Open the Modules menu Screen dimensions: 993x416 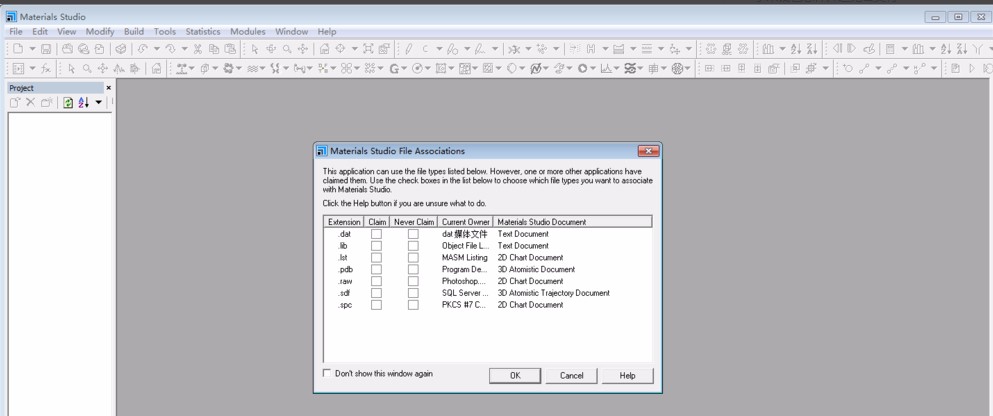[248, 32]
